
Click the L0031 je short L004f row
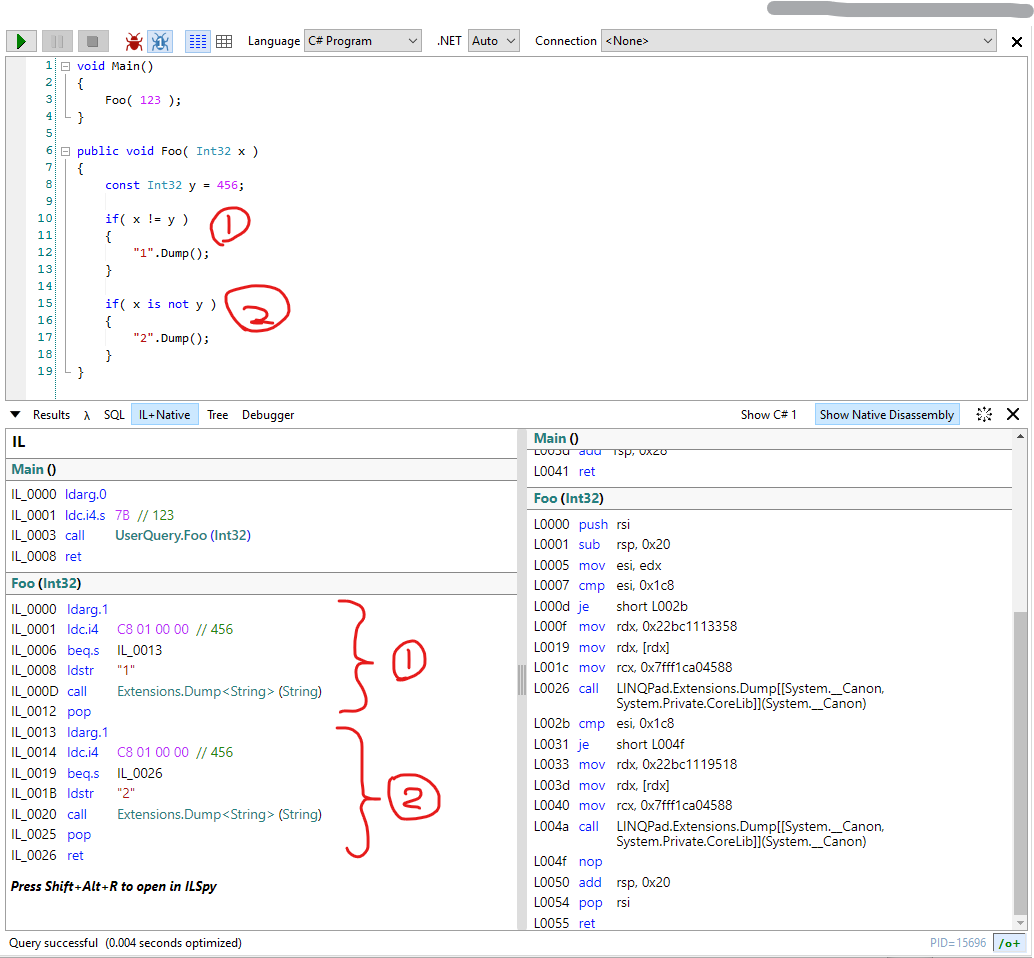click(609, 744)
